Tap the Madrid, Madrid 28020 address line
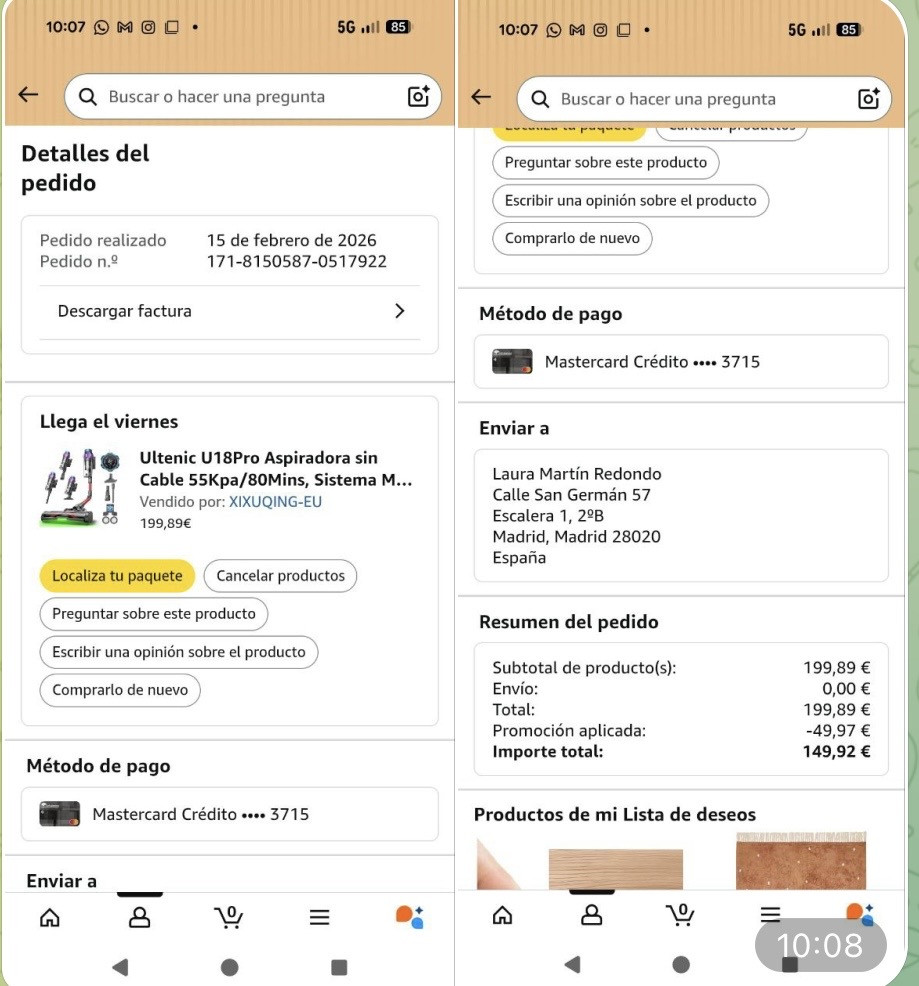 (576, 536)
